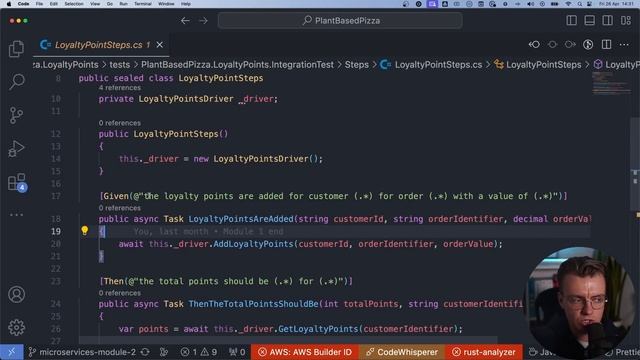Click the volume icon in macOS menu bar
The image size is (640, 360).
pos(530,4)
